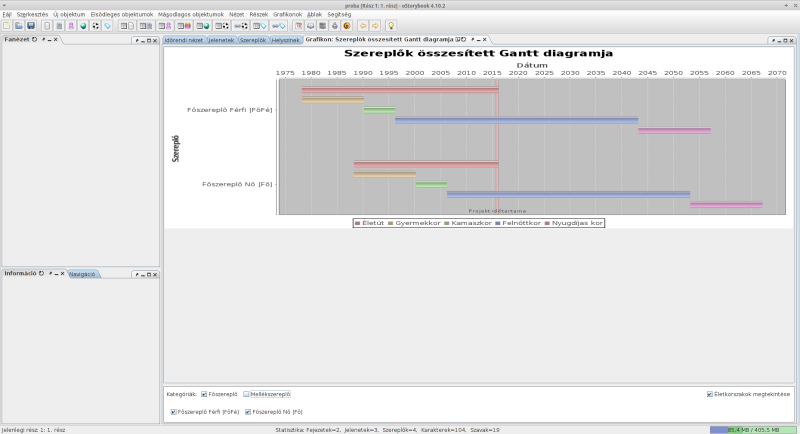Click the new file toolbar icon
This screenshot has height=434, width=800.
7,25
